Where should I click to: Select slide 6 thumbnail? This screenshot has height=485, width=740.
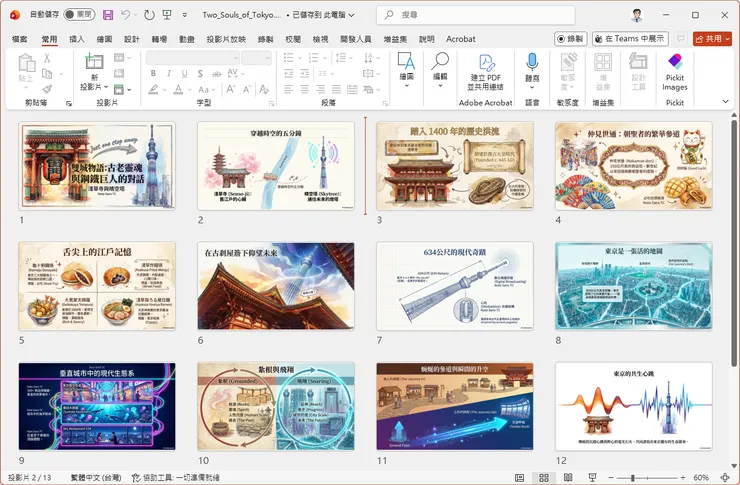point(276,286)
